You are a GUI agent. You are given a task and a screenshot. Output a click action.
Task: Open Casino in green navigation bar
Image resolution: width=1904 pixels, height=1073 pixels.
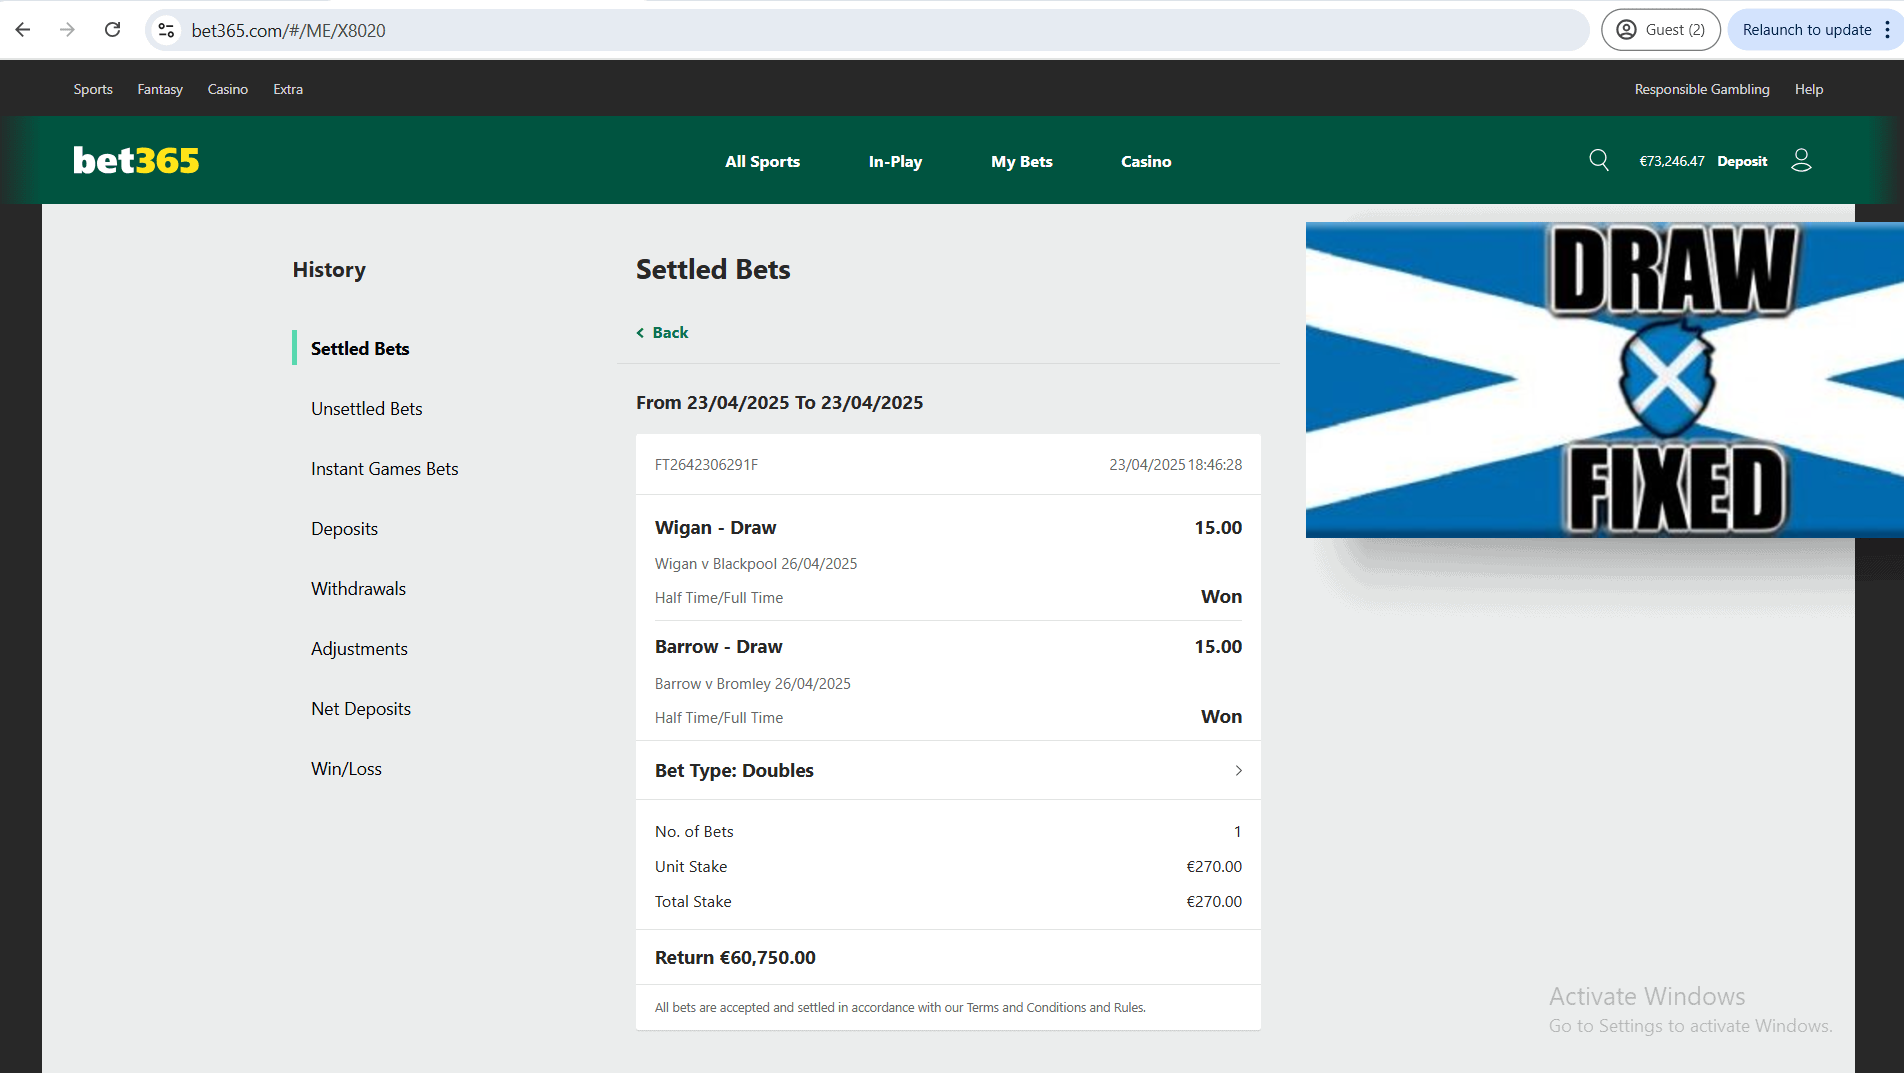[1146, 161]
